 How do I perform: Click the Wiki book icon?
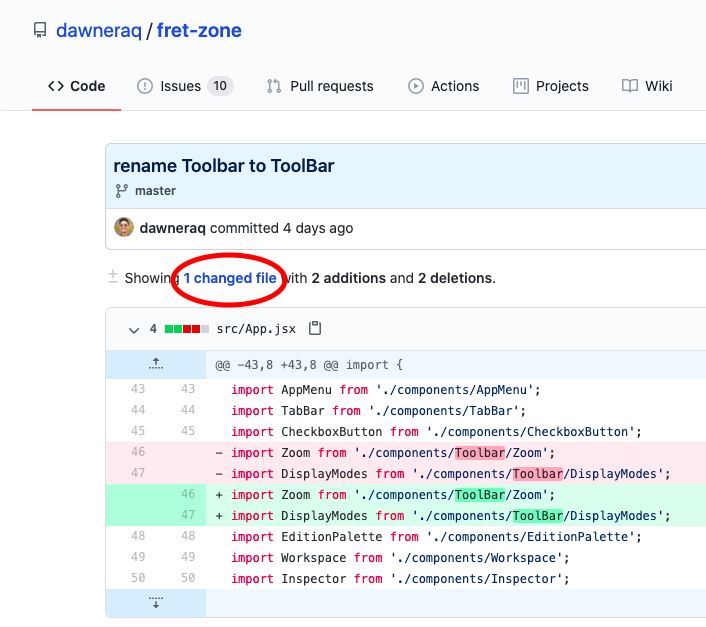tap(629, 86)
